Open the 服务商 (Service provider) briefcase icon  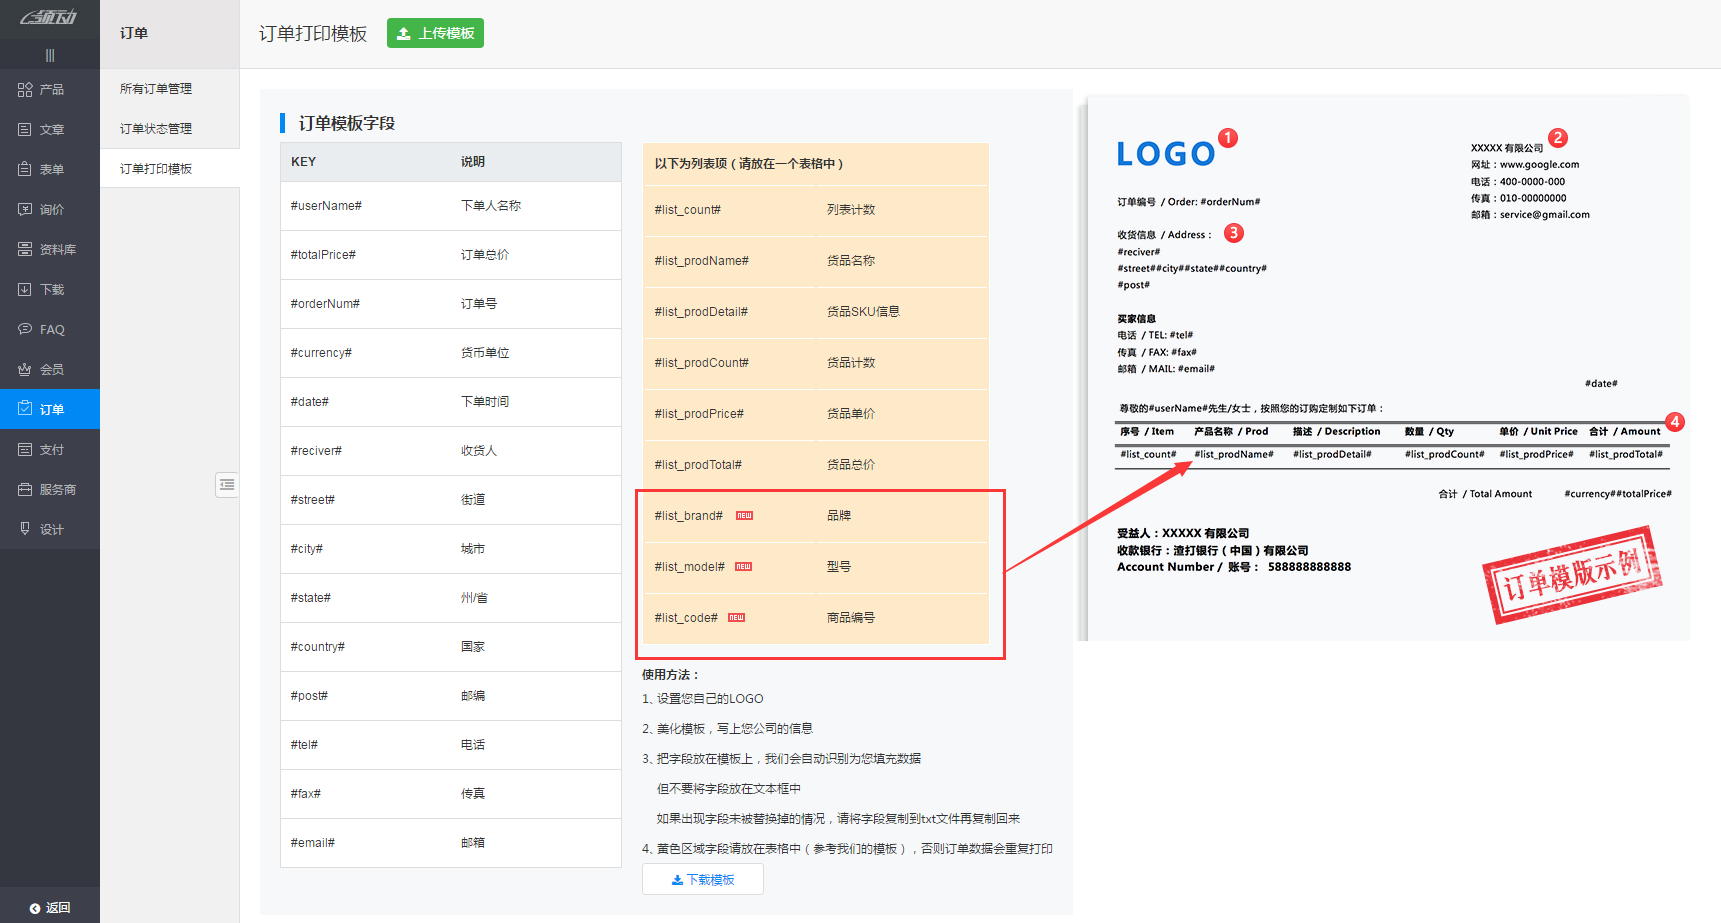25,490
